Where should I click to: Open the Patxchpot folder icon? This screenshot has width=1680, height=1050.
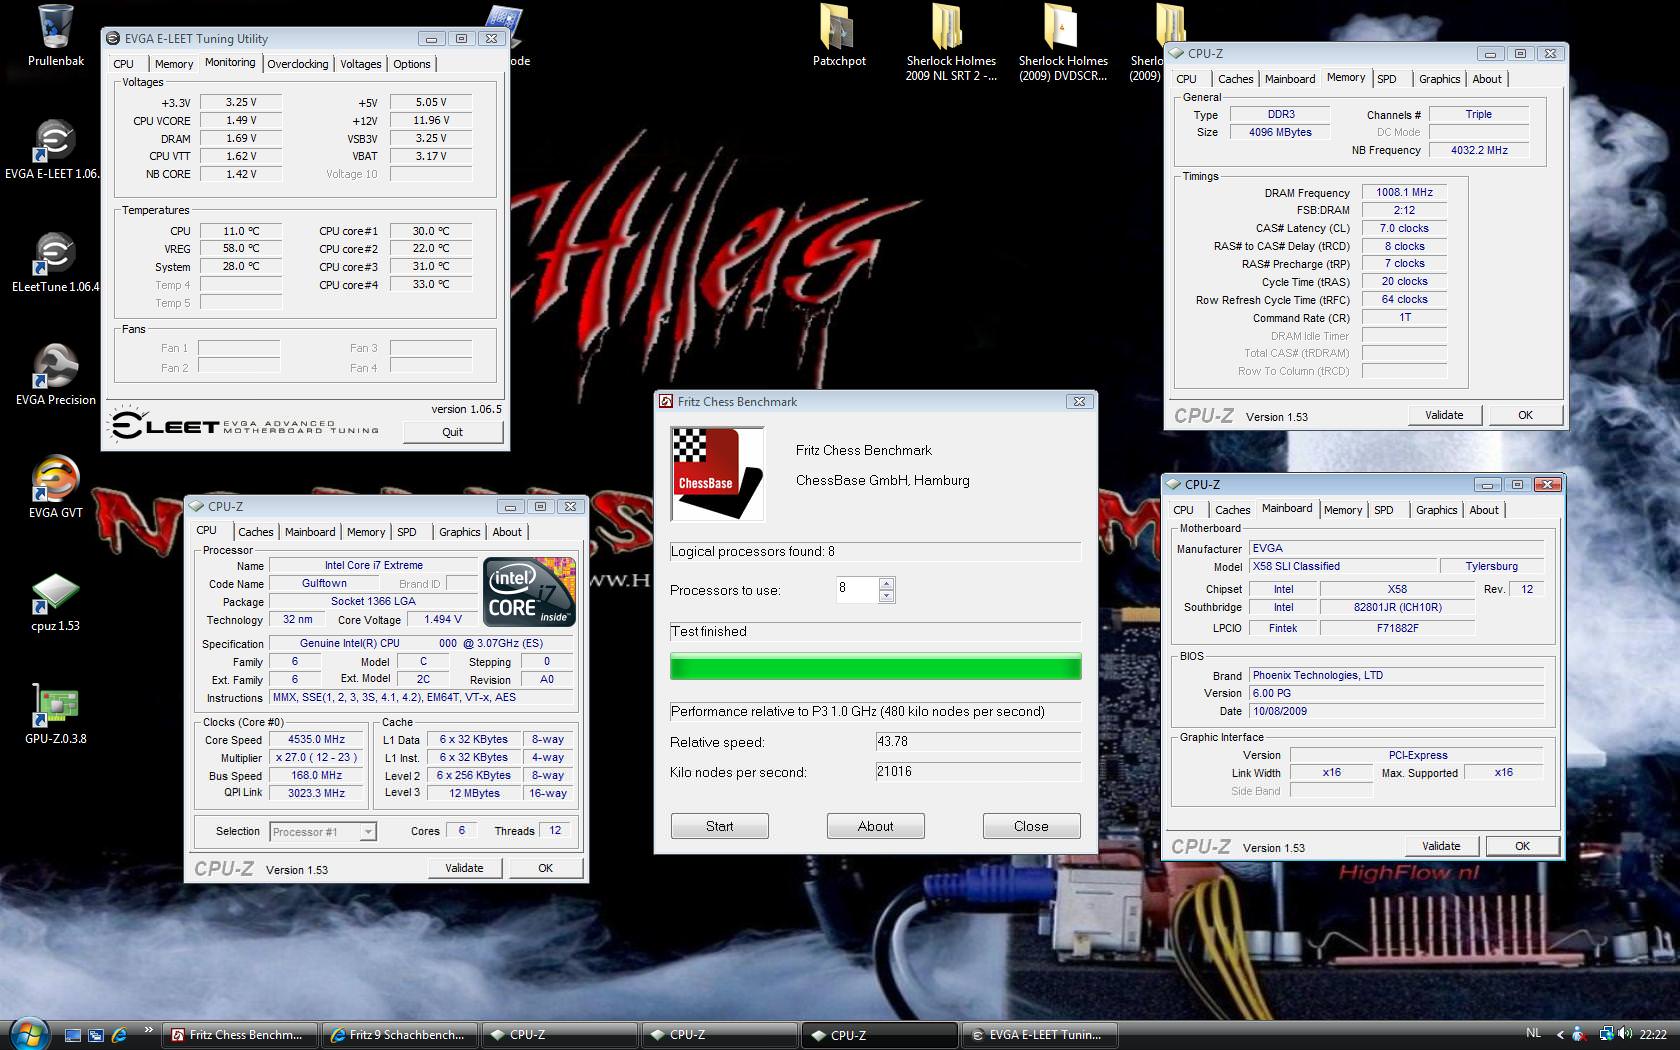click(839, 35)
